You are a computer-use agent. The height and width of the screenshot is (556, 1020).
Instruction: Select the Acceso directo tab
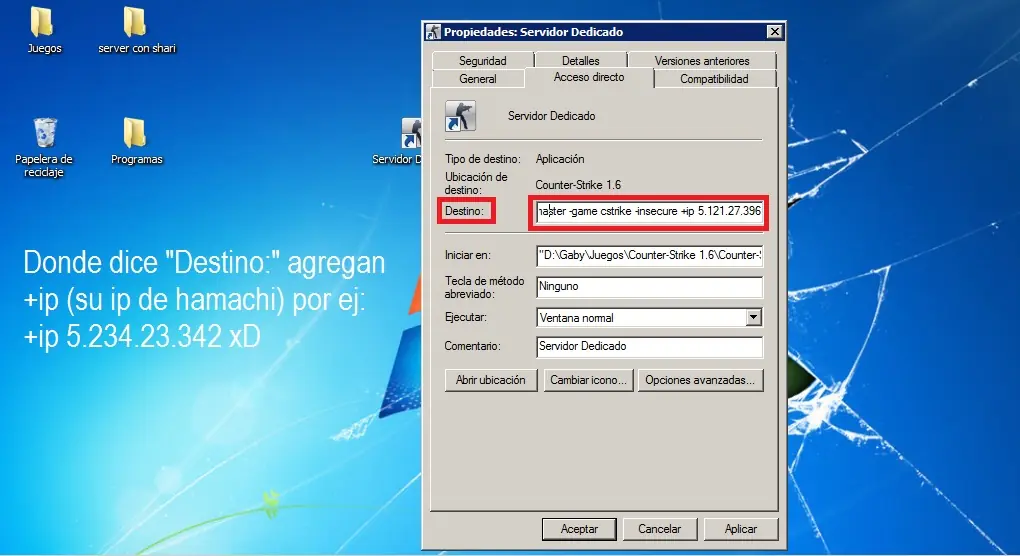pyautogui.click(x=589, y=77)
